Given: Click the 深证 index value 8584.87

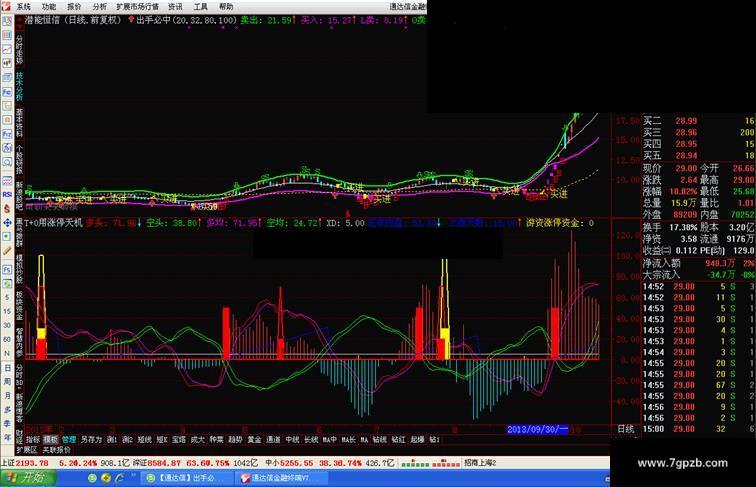Looking at the screenshot, I should coord(164,463).
